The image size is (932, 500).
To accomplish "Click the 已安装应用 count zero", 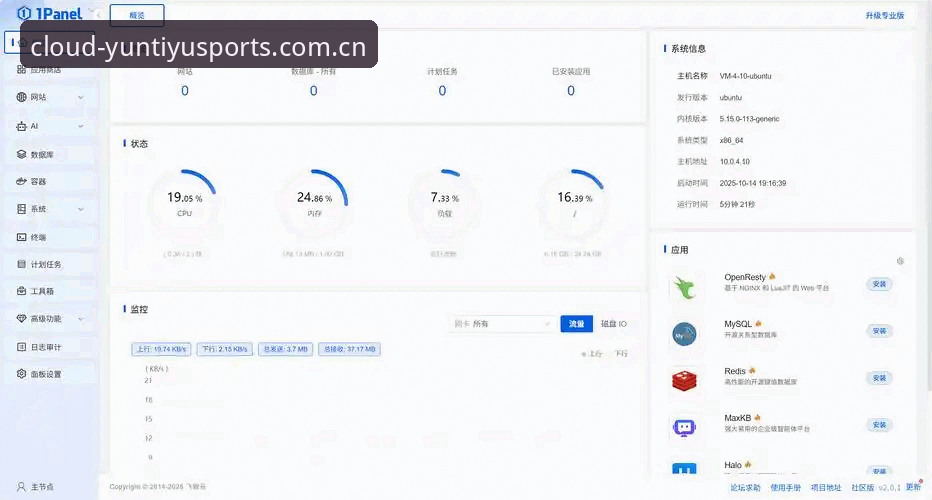I will tap(571, 91).
